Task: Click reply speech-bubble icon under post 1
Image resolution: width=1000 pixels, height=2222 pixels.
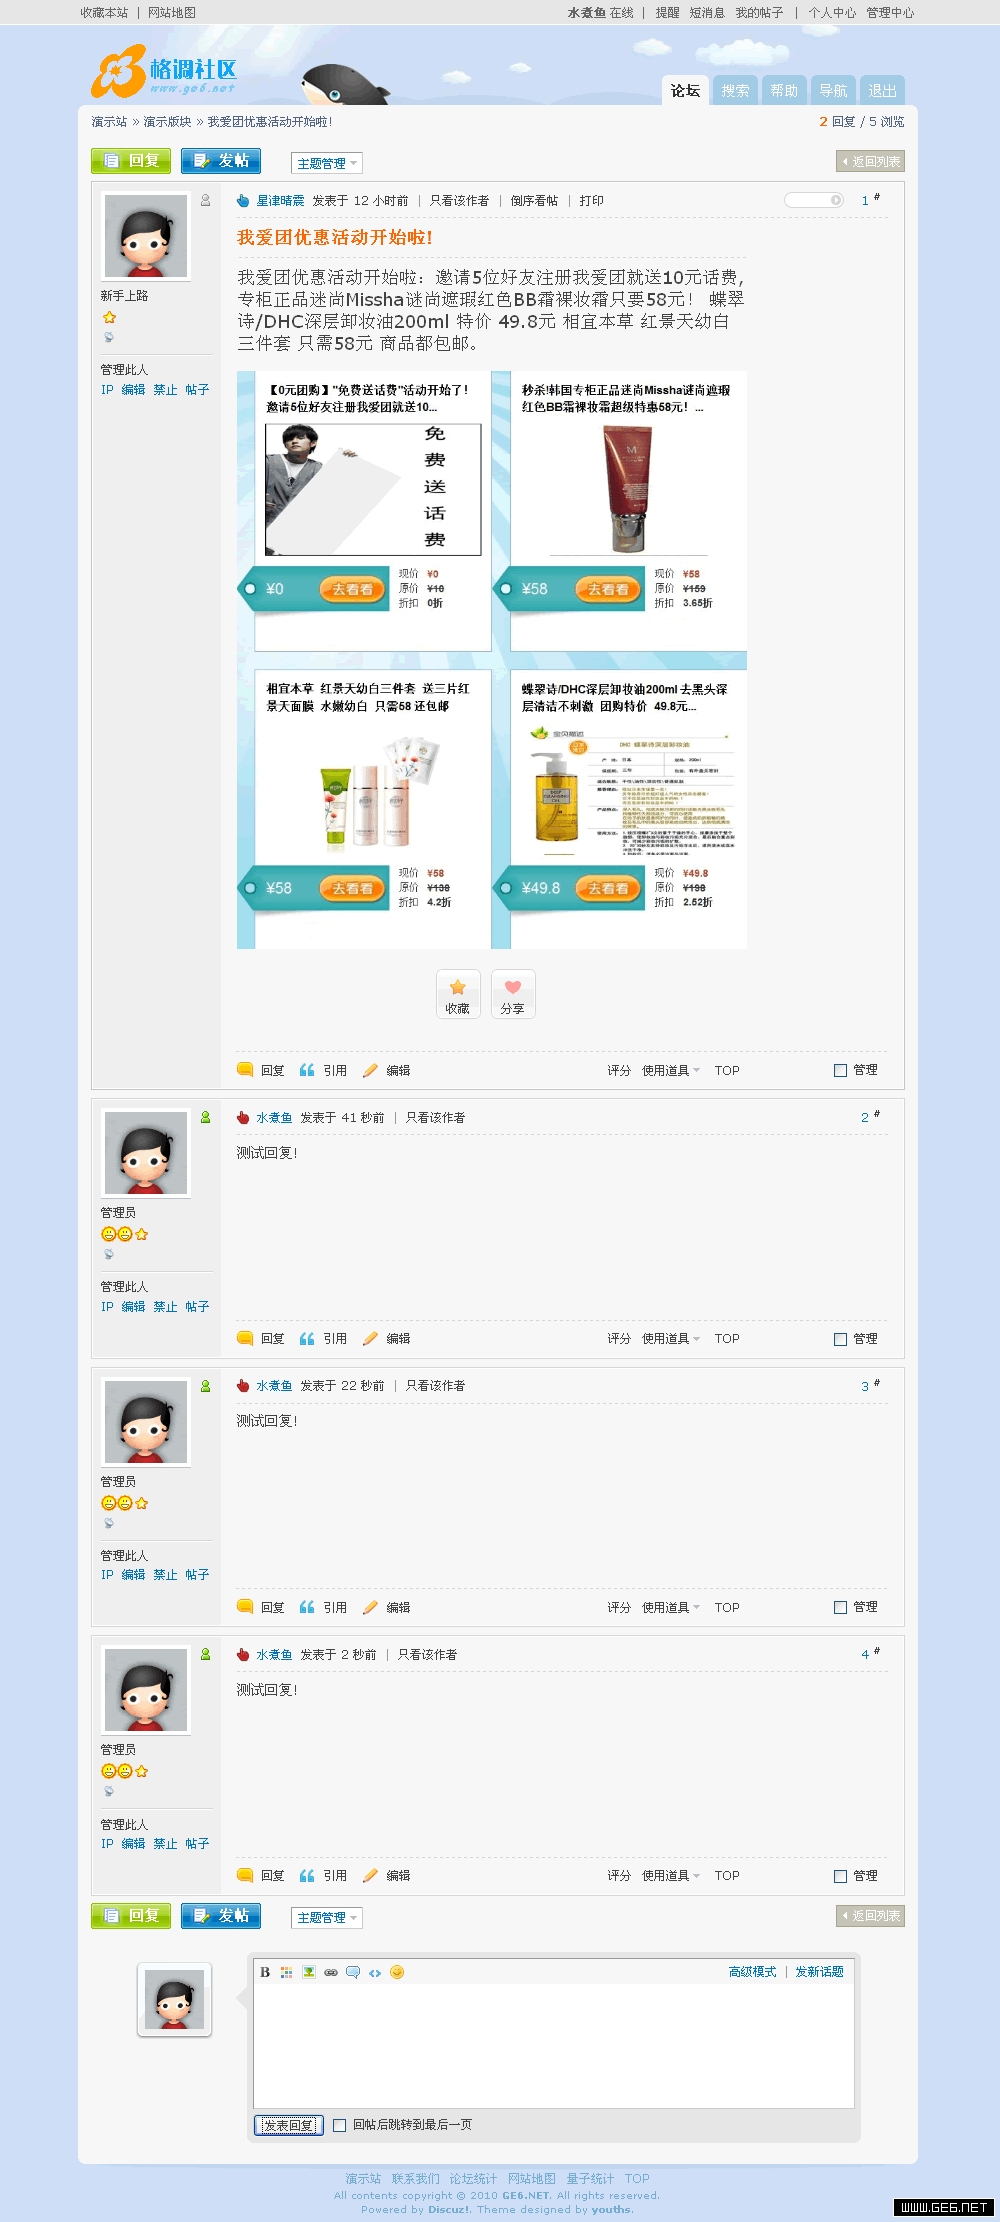Action: [x=245, y=1070]
